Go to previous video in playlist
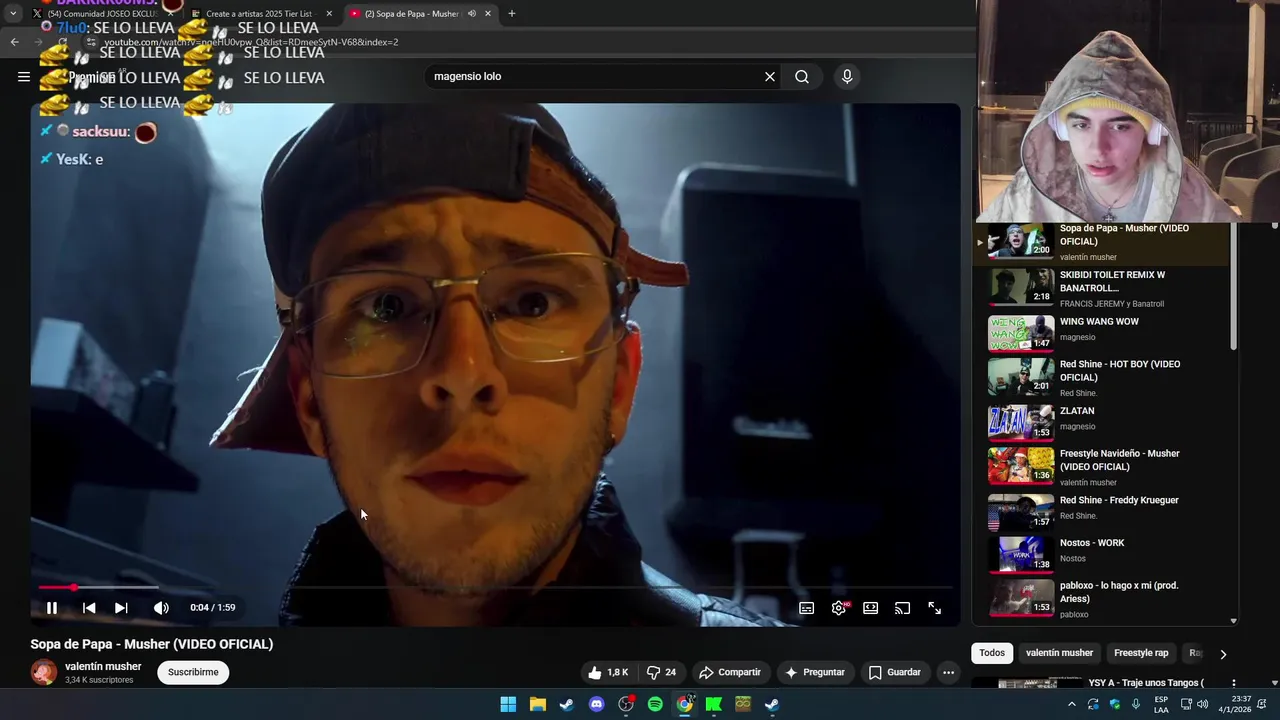Screen dimensions: 1280x720 (89, 608)
